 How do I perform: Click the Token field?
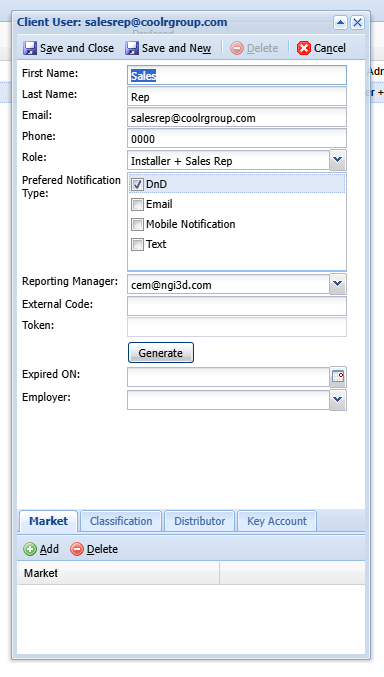(237, 327)
